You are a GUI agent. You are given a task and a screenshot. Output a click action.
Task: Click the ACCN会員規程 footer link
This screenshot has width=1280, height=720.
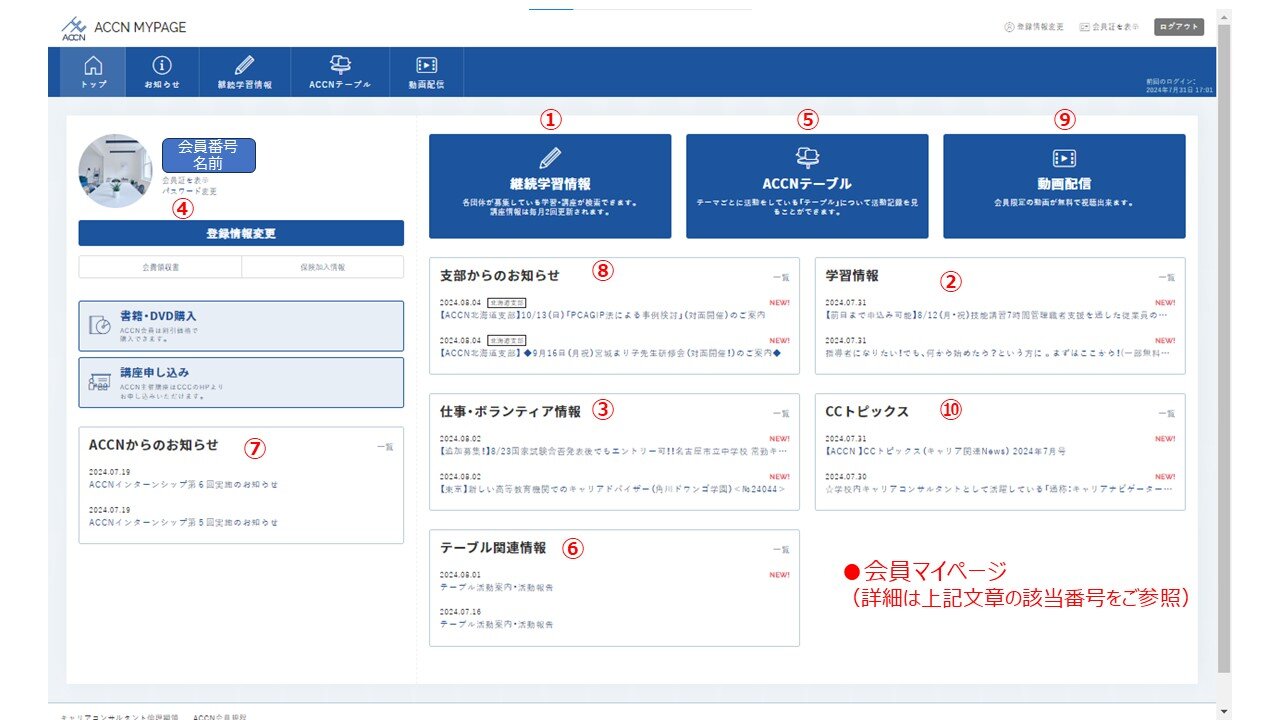pyautogui.click(x=220, y=716)
